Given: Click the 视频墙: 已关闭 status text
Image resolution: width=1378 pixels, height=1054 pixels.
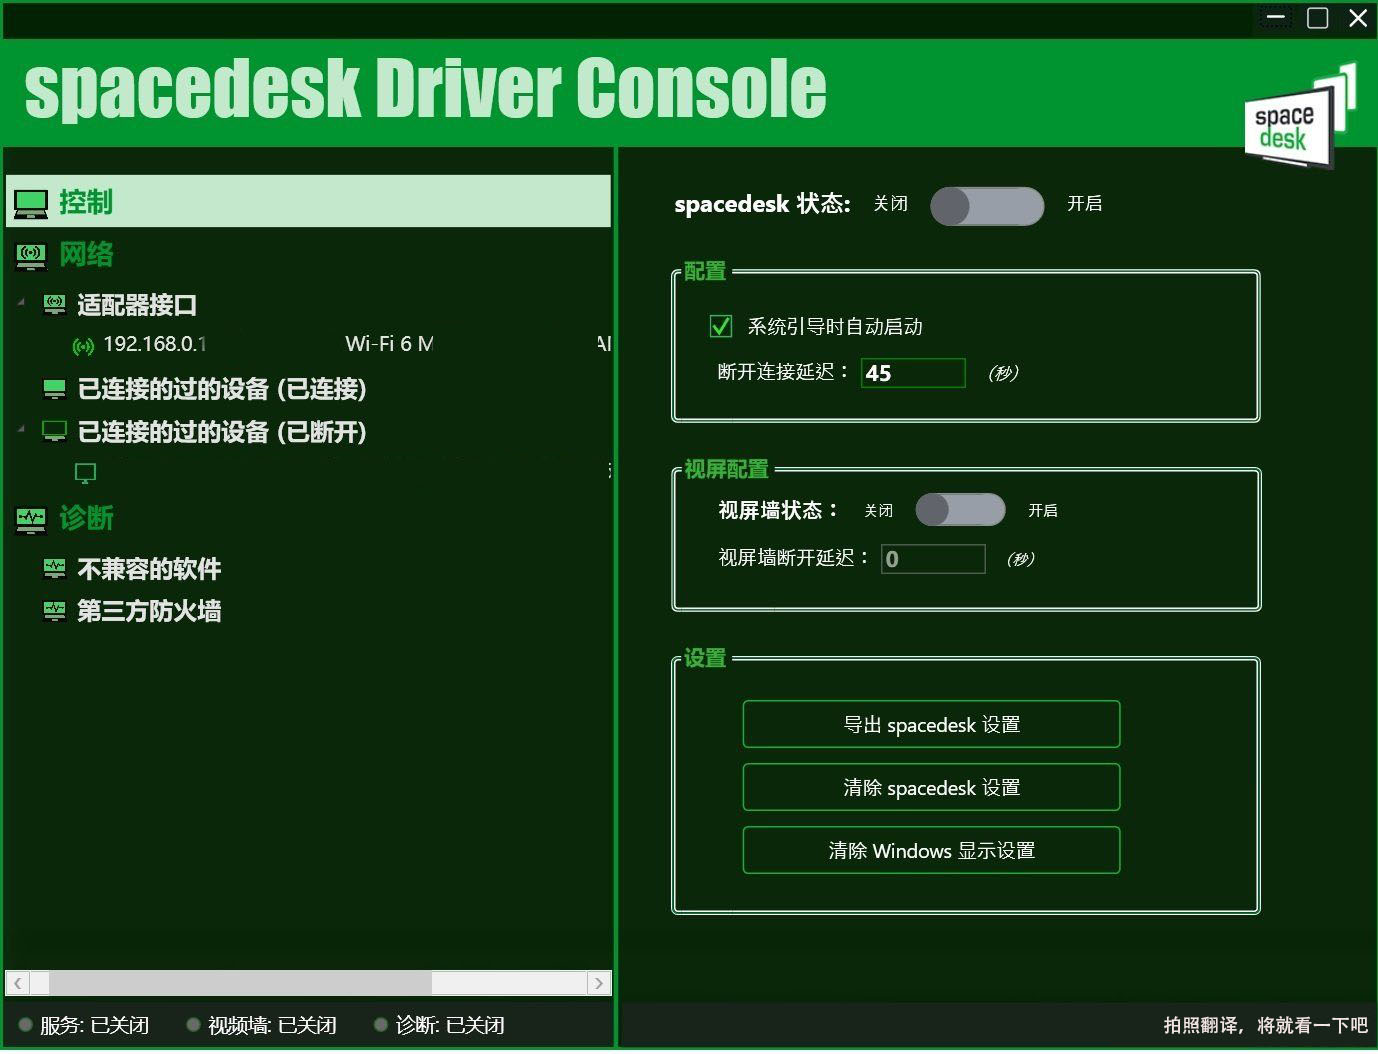Looking at the screenshot, I should click(272, 1025).
